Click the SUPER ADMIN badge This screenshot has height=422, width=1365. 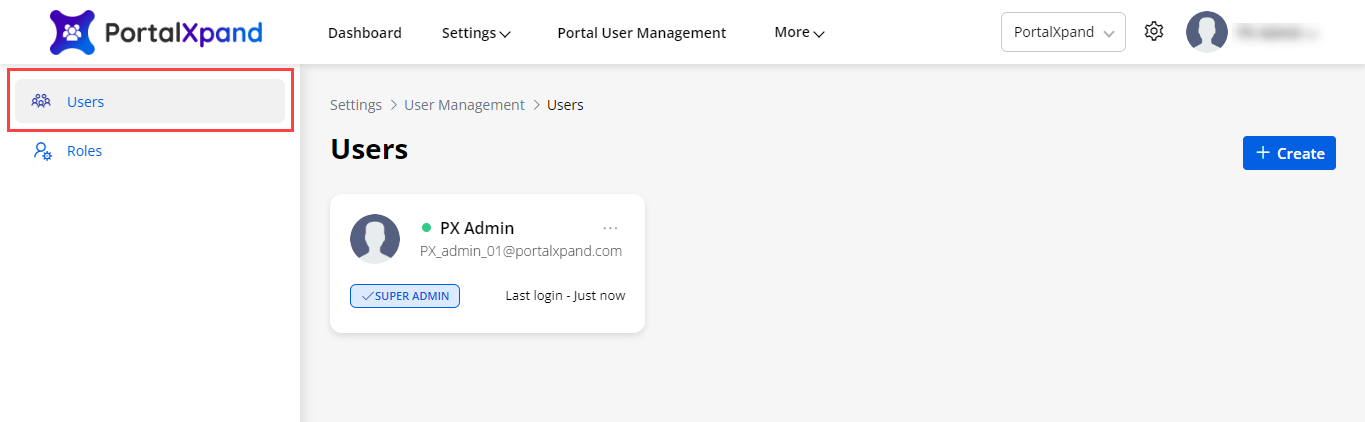click(x=405, y=296)
